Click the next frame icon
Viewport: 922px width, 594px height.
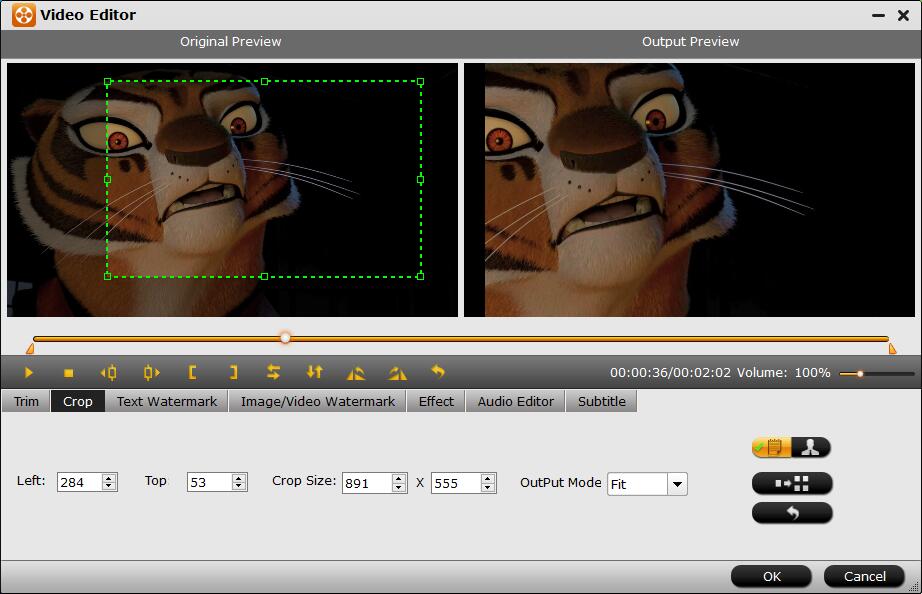151,373
